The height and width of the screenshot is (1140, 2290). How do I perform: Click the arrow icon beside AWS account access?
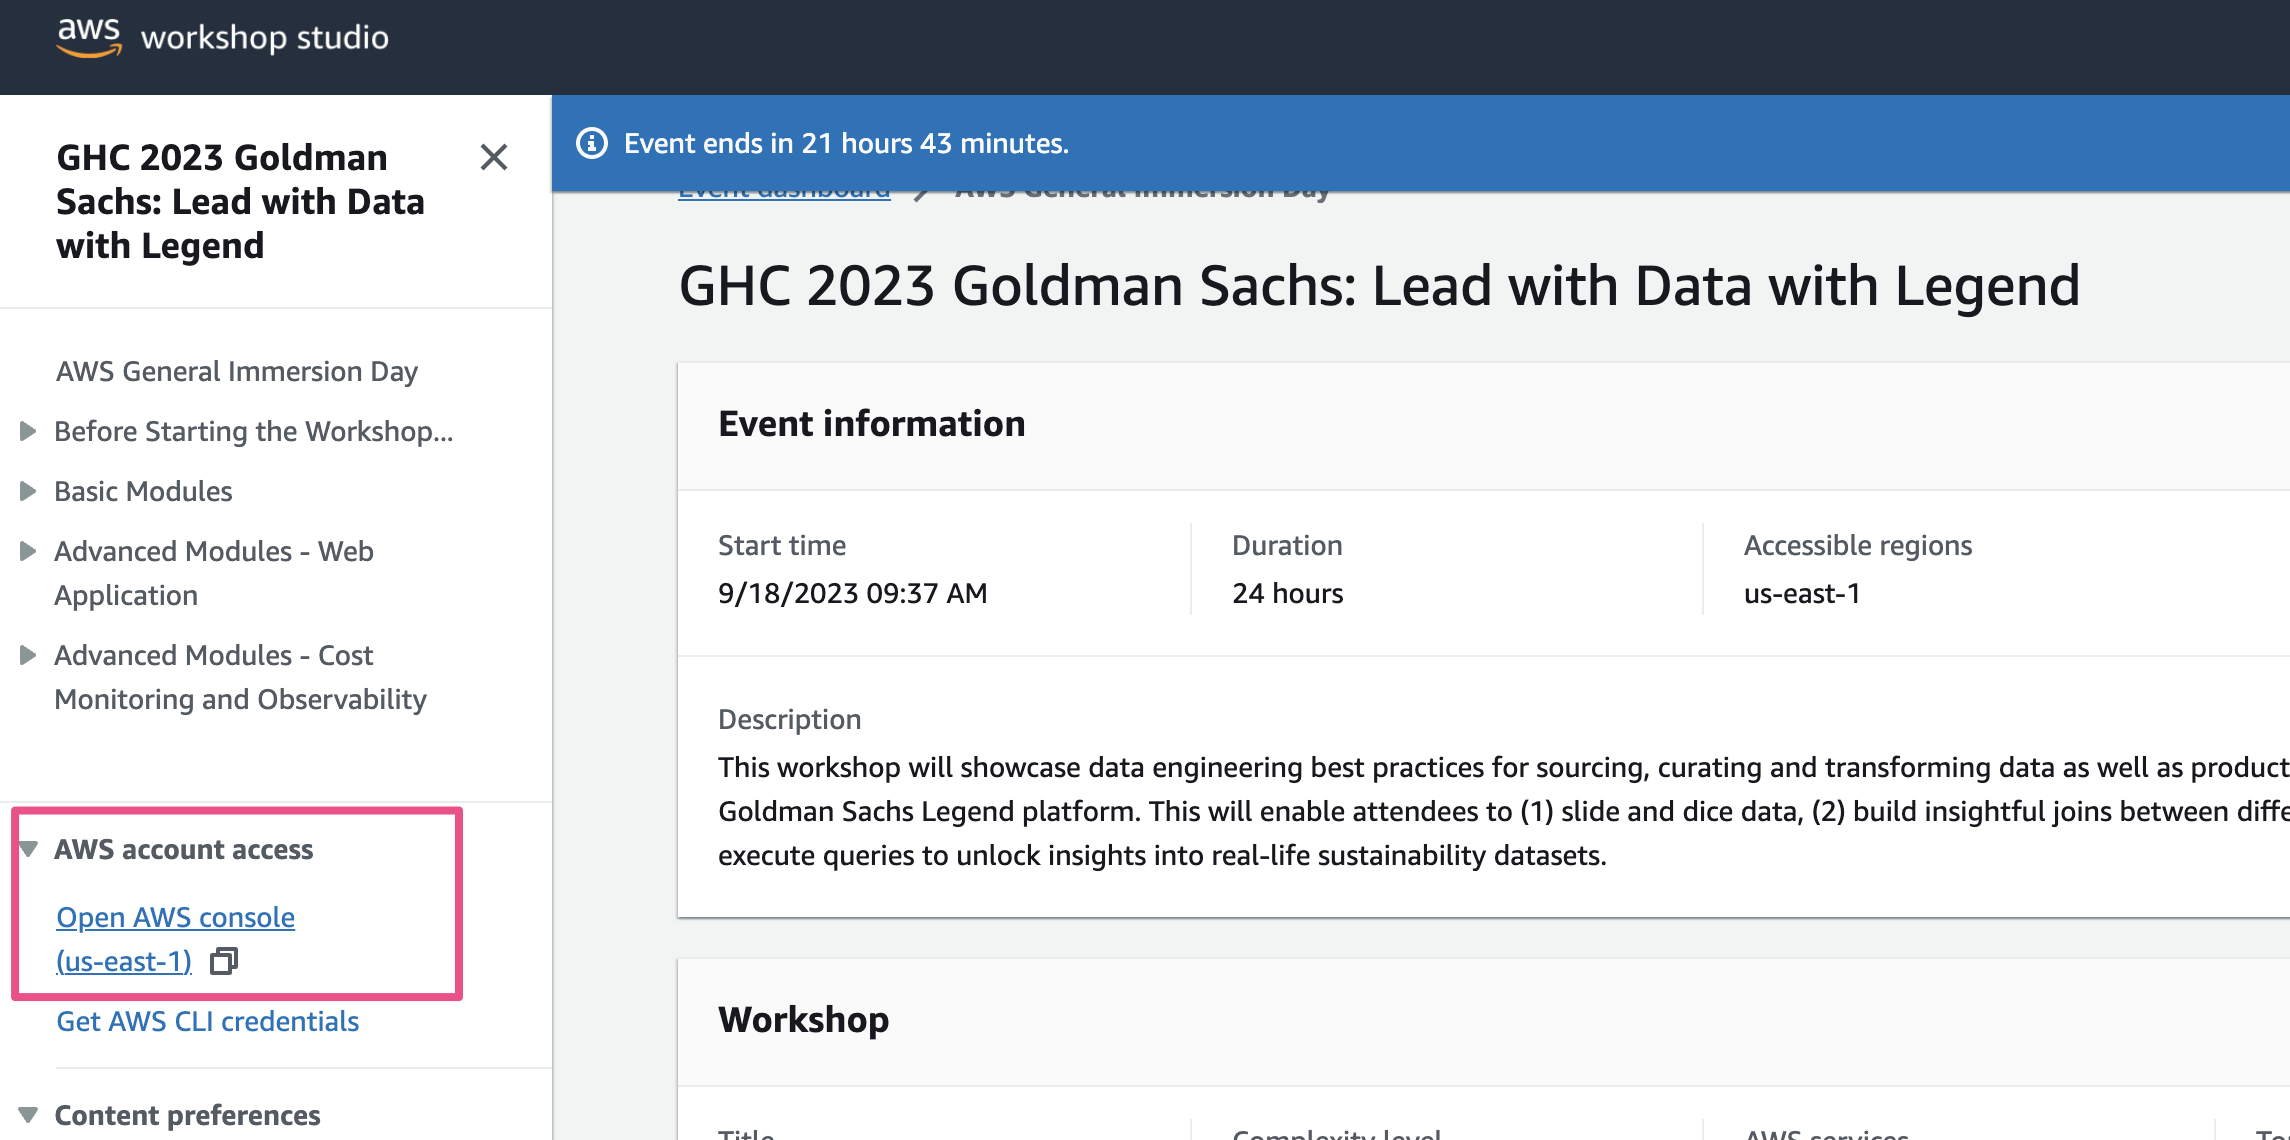coord(30,849)
